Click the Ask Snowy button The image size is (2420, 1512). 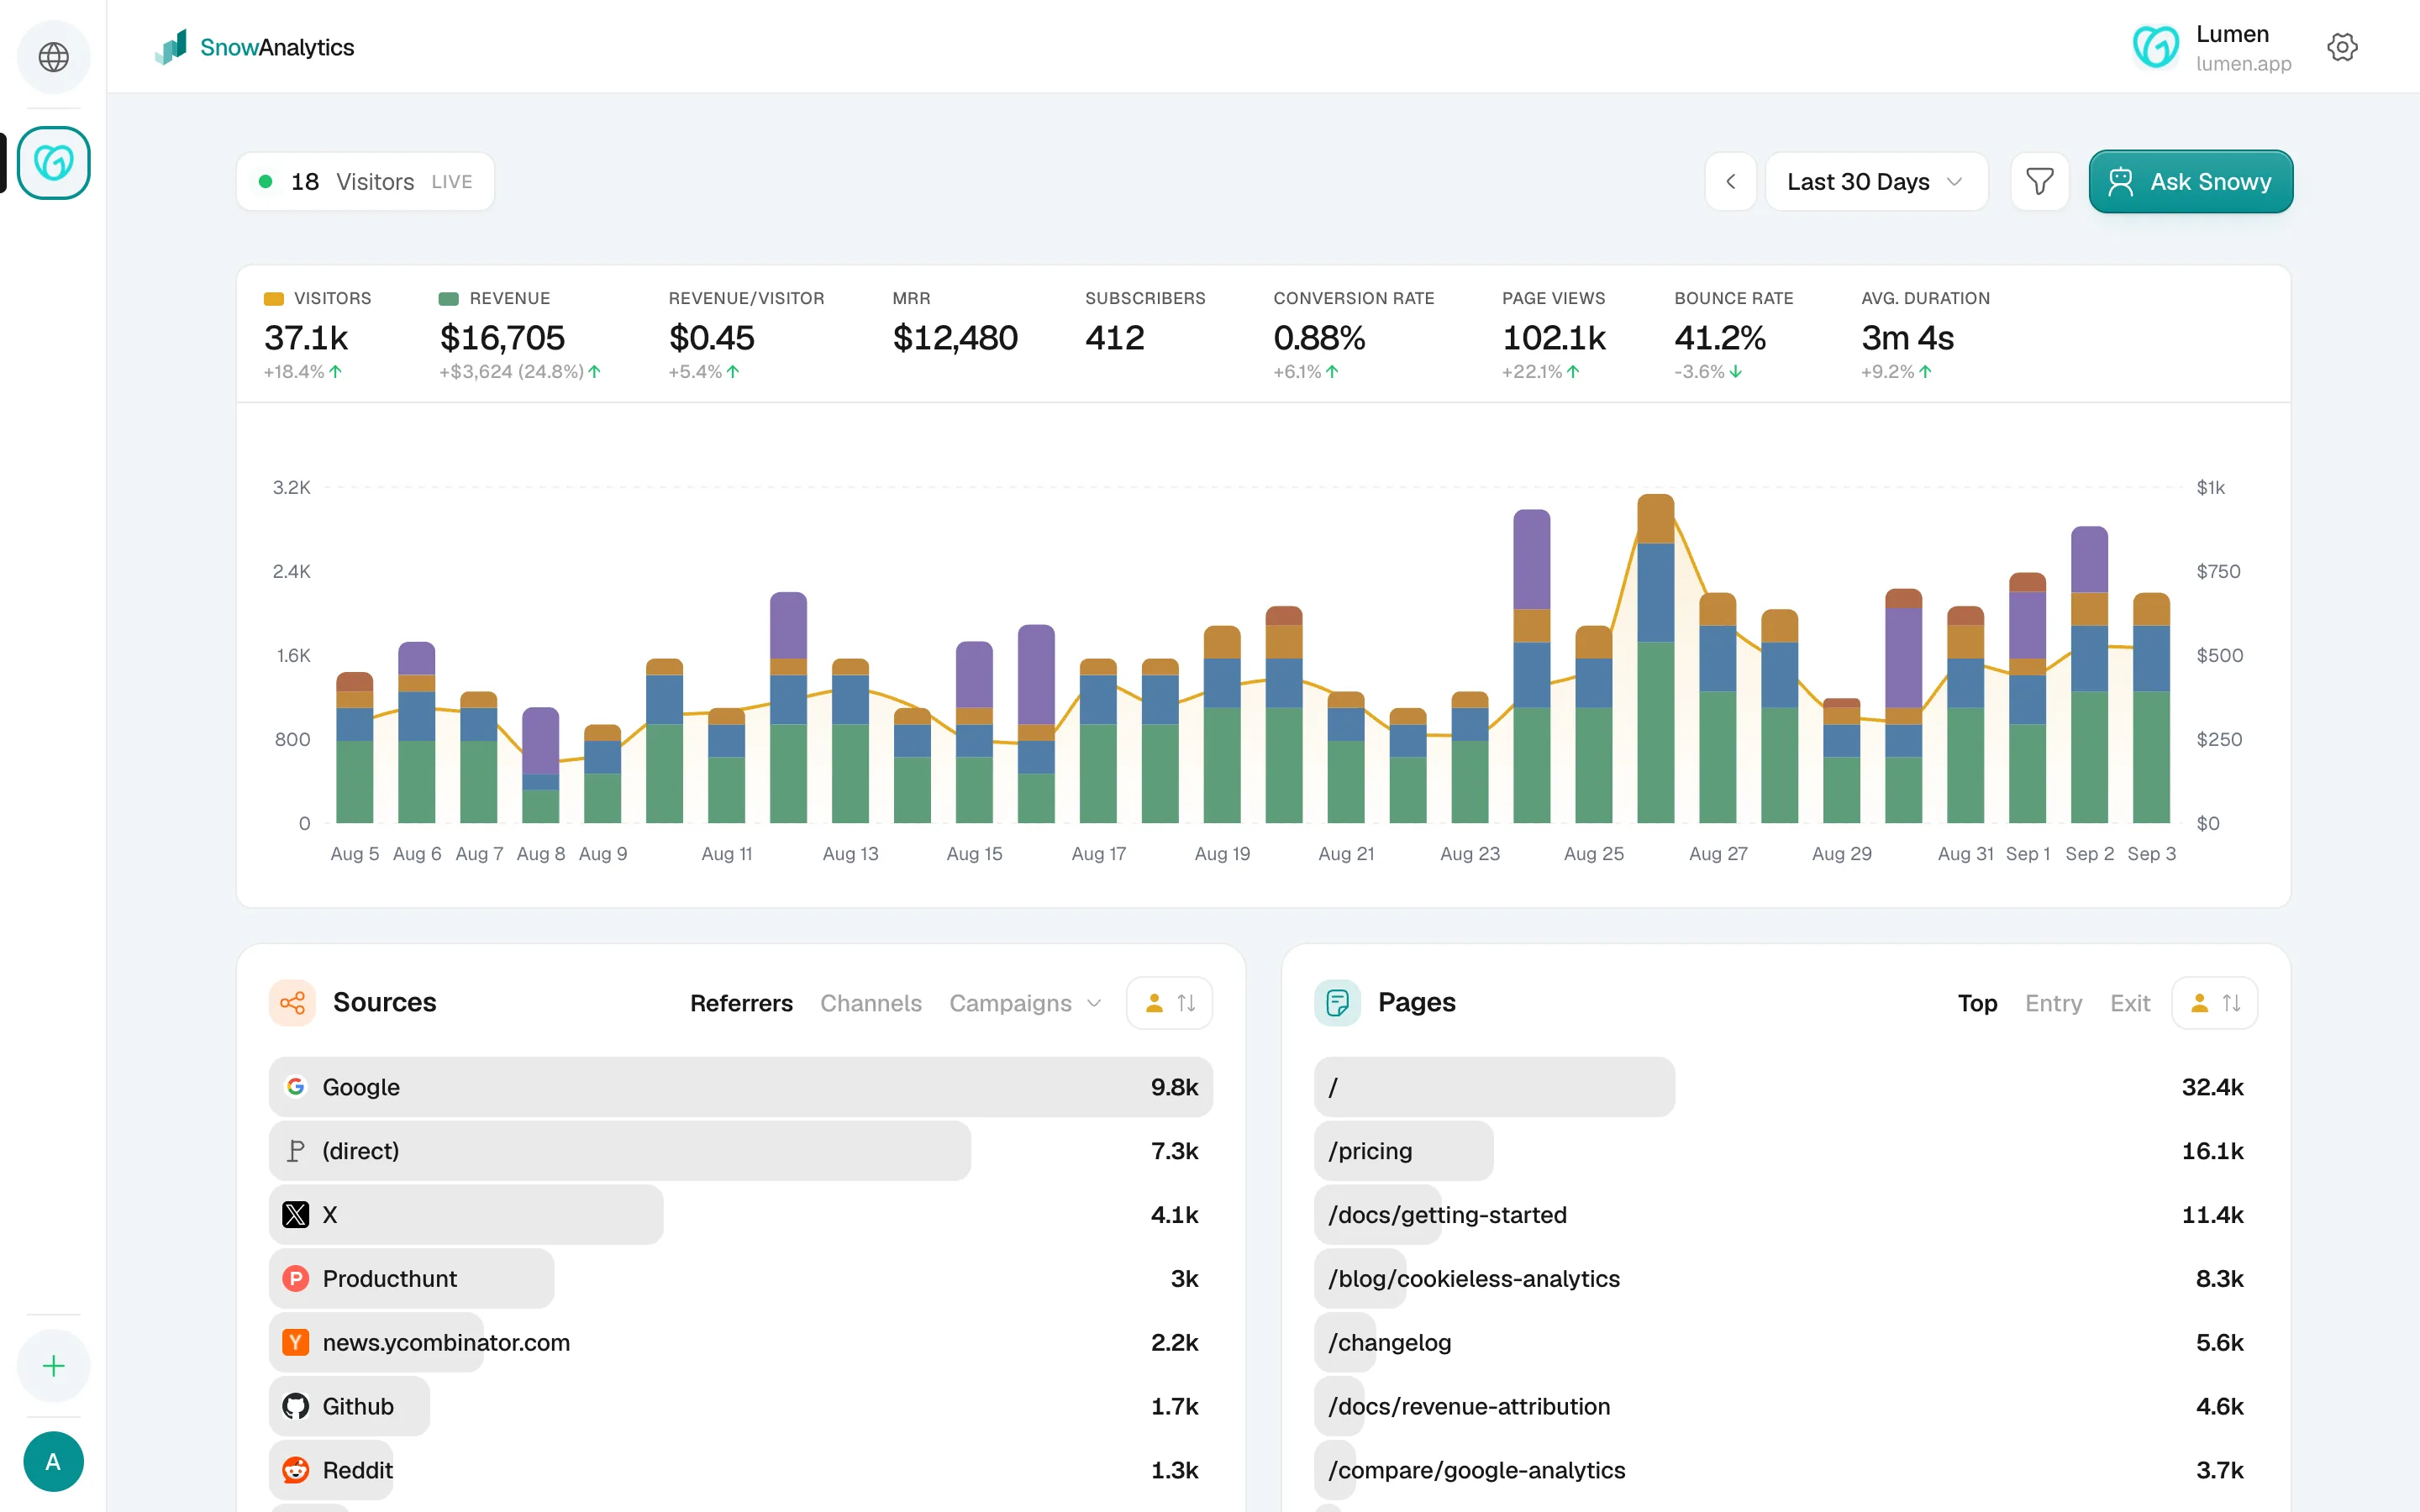click(x=2190, y=182)
